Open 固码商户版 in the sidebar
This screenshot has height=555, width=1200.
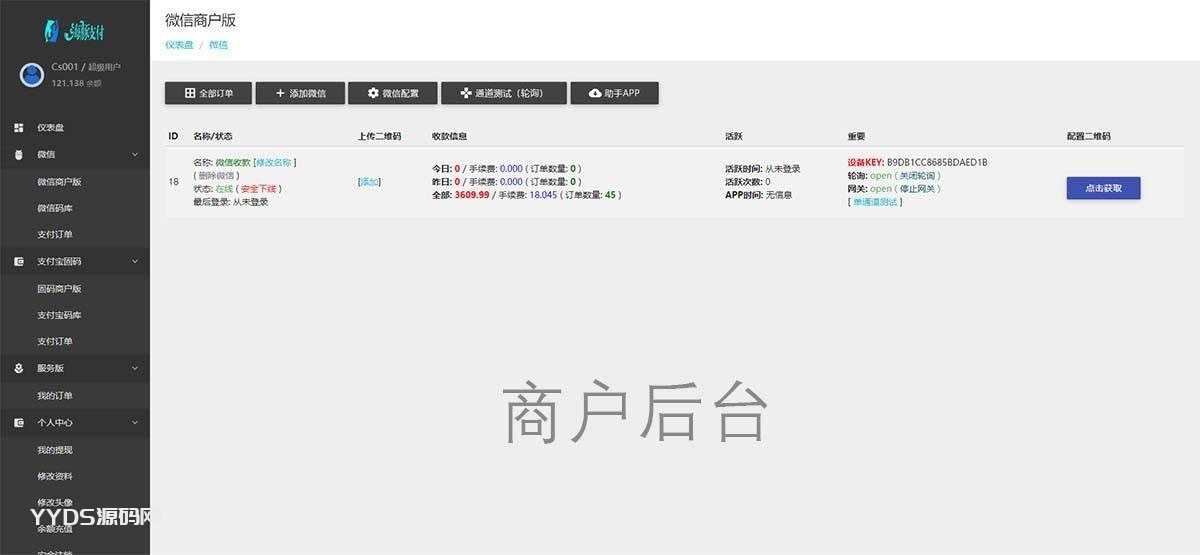click(x=59, y=288)
